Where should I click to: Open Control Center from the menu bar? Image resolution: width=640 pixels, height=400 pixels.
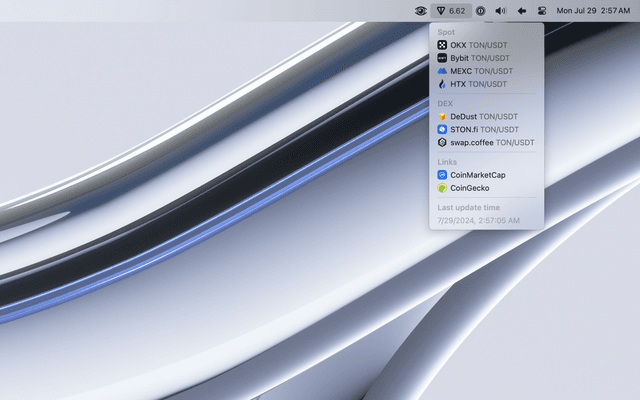[544, 10]
